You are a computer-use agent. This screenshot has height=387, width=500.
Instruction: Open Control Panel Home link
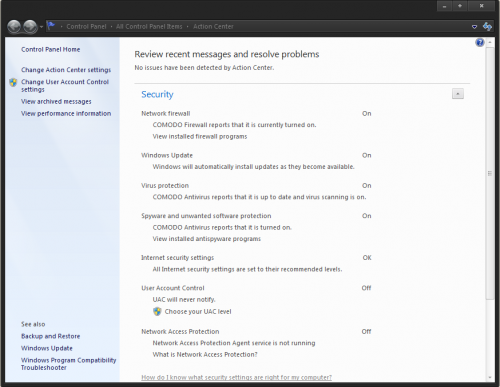point(51,49)
